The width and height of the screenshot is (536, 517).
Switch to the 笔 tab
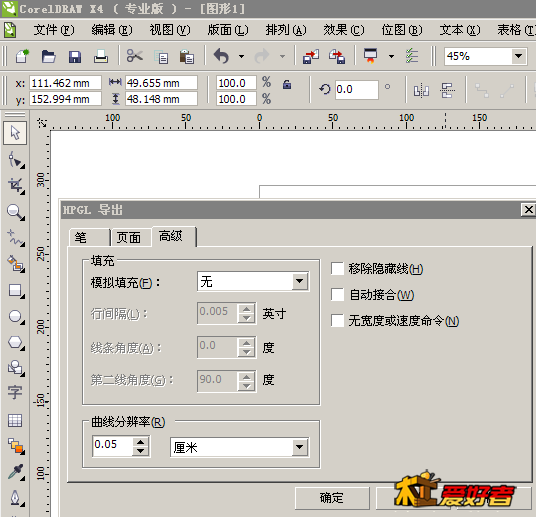(89, 237)
